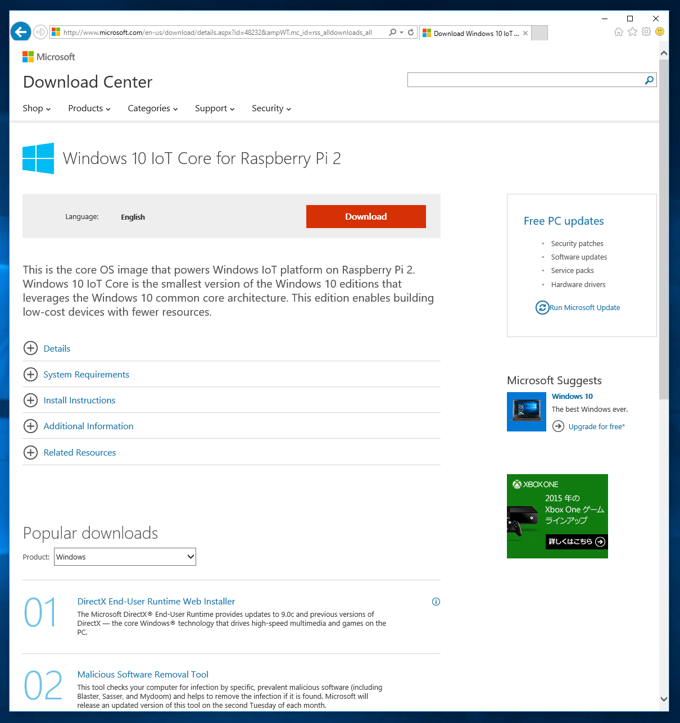Click the Download Center heading link

pyautogui.click(x=88, y=82)
